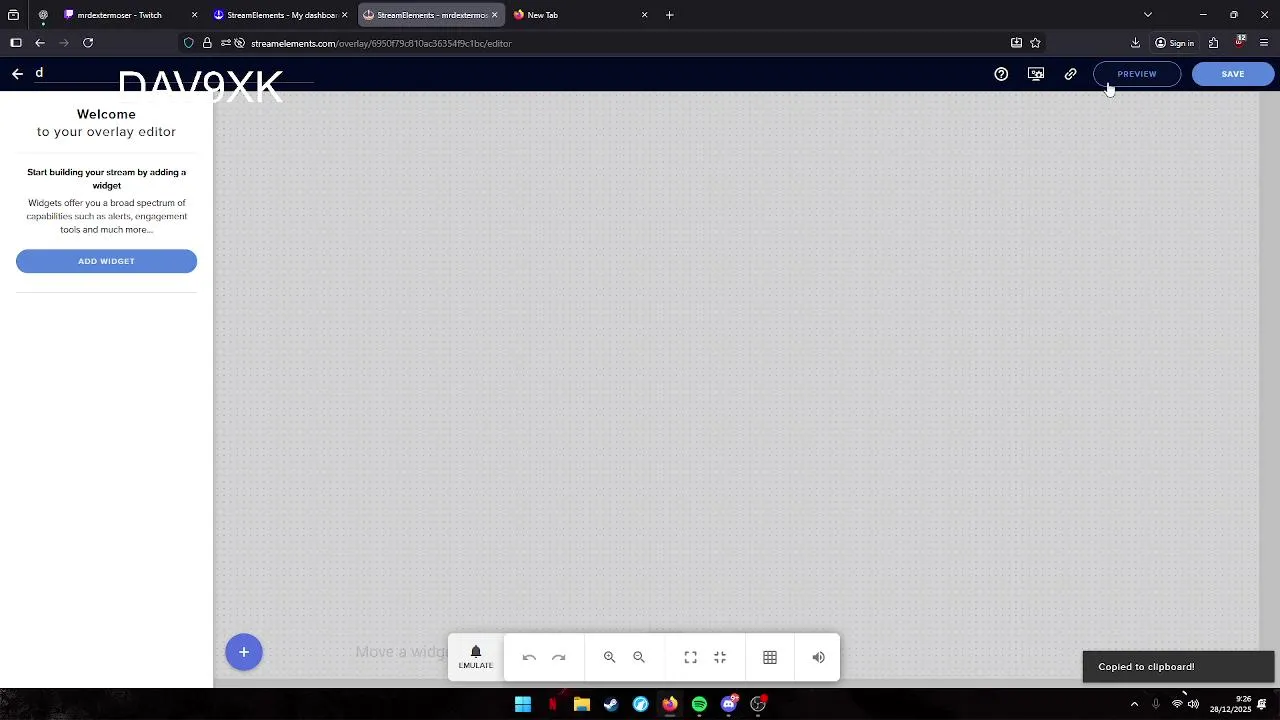Open Spotify from the taskbar
Image resolution: width=1280 pixels, height=720 pixels.
699,704
